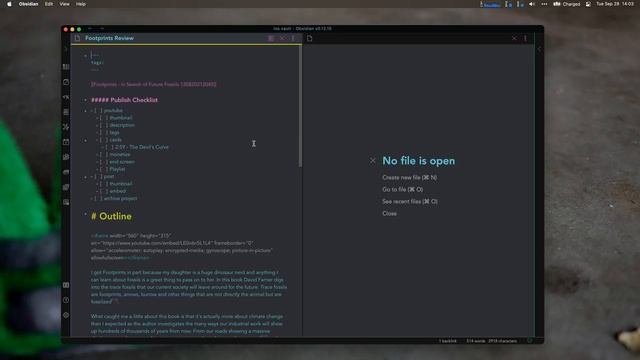This screenshot has height=360, width=640.
Task: Click See recent files in the empty pane
Action: (410, 201)
